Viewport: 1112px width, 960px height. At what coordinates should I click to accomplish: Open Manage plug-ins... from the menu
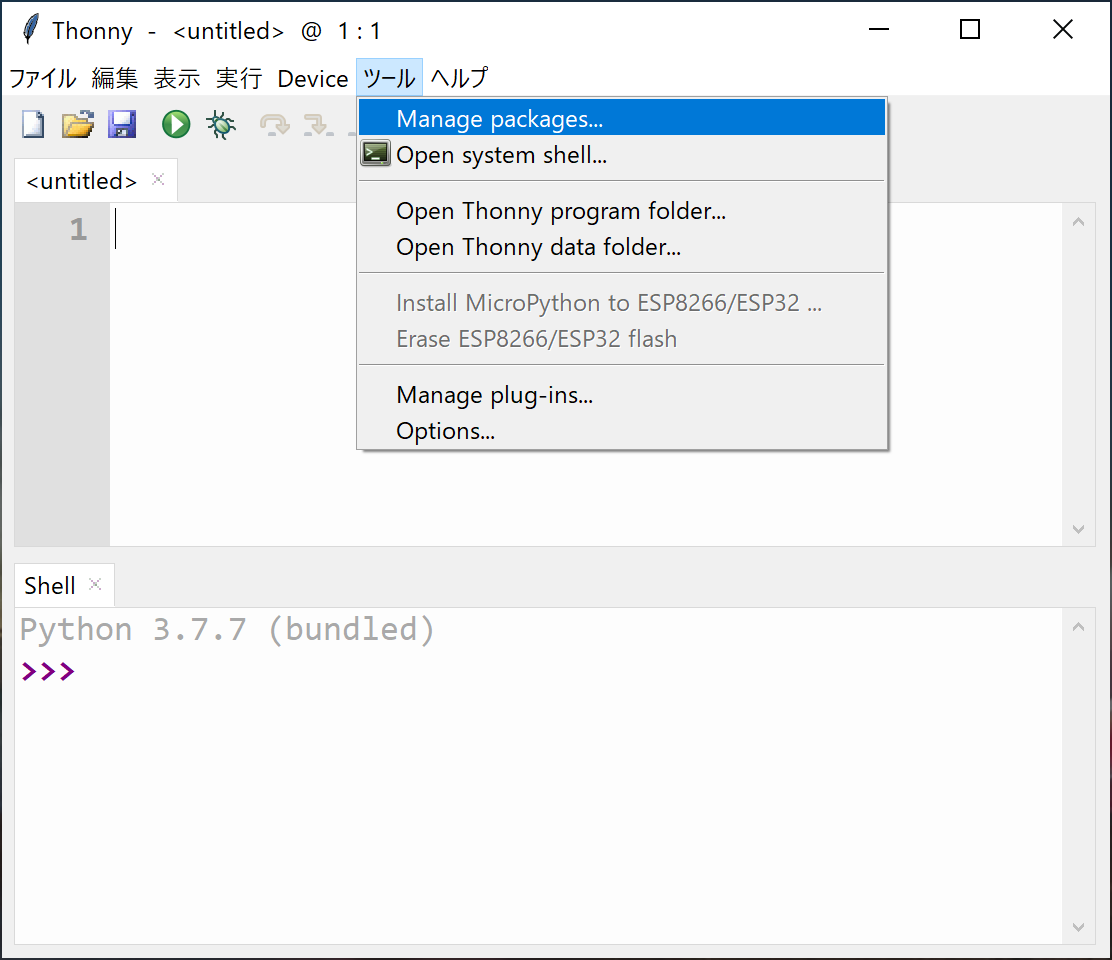pos(622,395)
